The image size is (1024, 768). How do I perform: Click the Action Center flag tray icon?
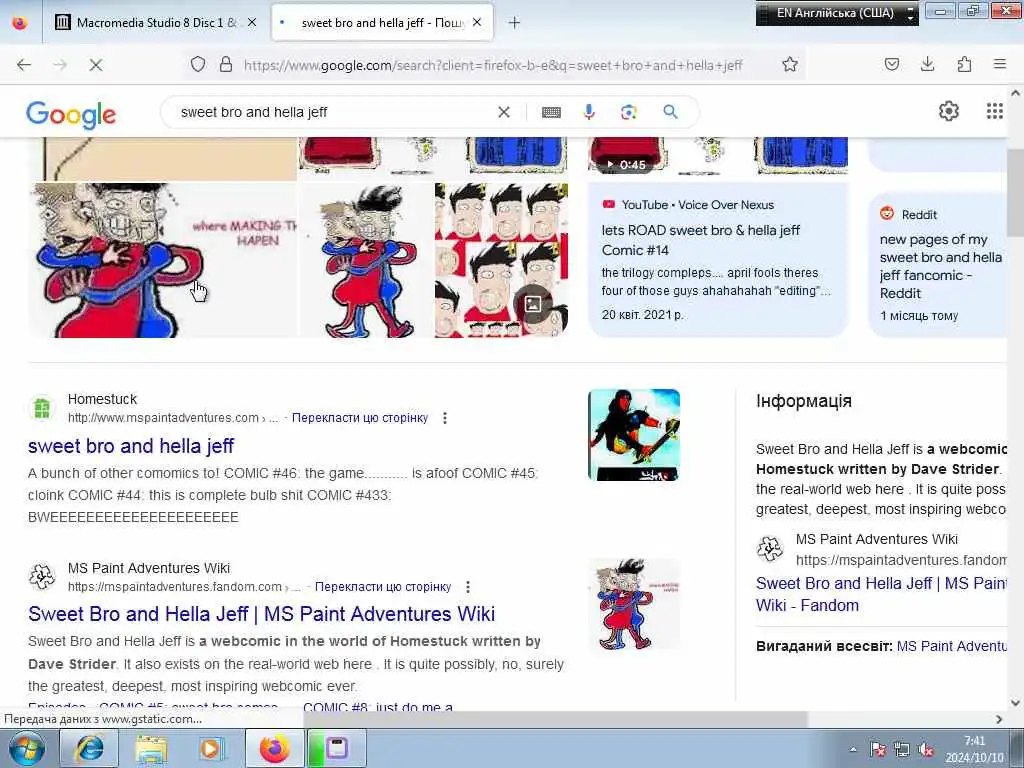tap(878, 750)
